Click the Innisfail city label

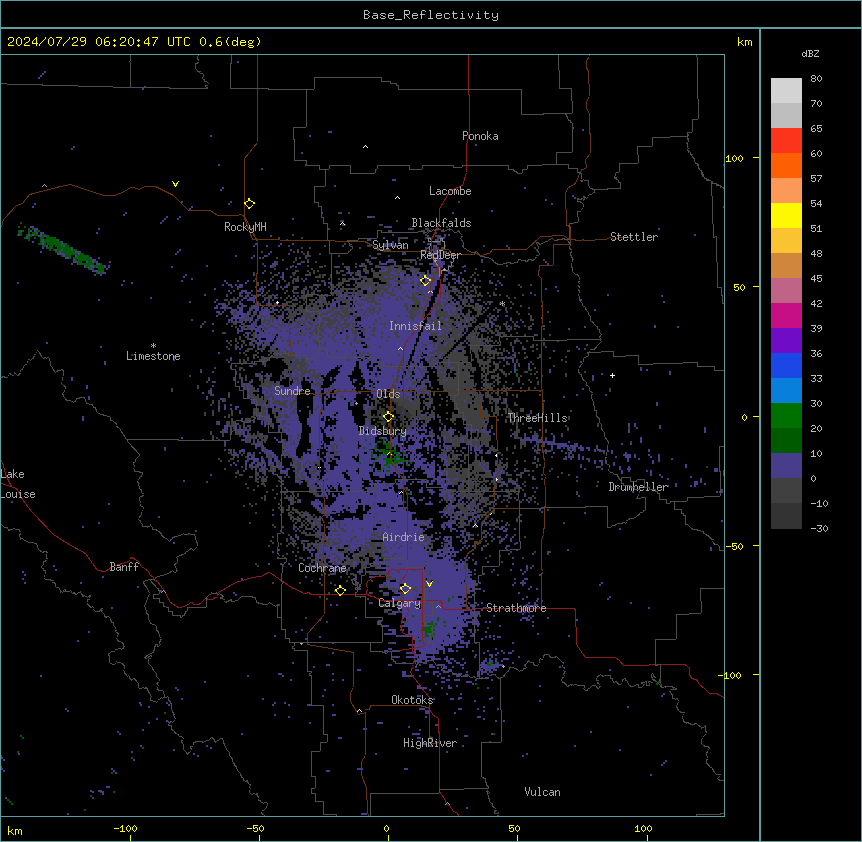pyautogui.click(x=415, y=326)
